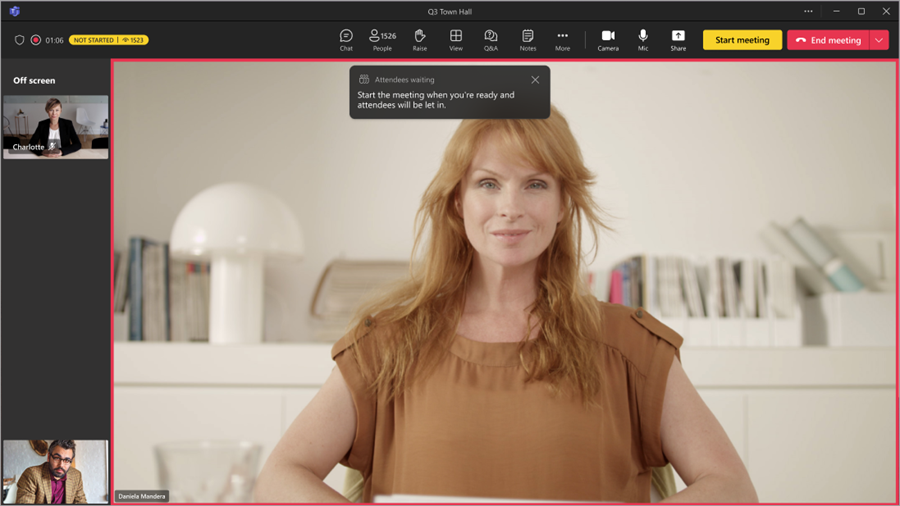Click the Not Started attendee count badge
900x506 pixels.
108,40
